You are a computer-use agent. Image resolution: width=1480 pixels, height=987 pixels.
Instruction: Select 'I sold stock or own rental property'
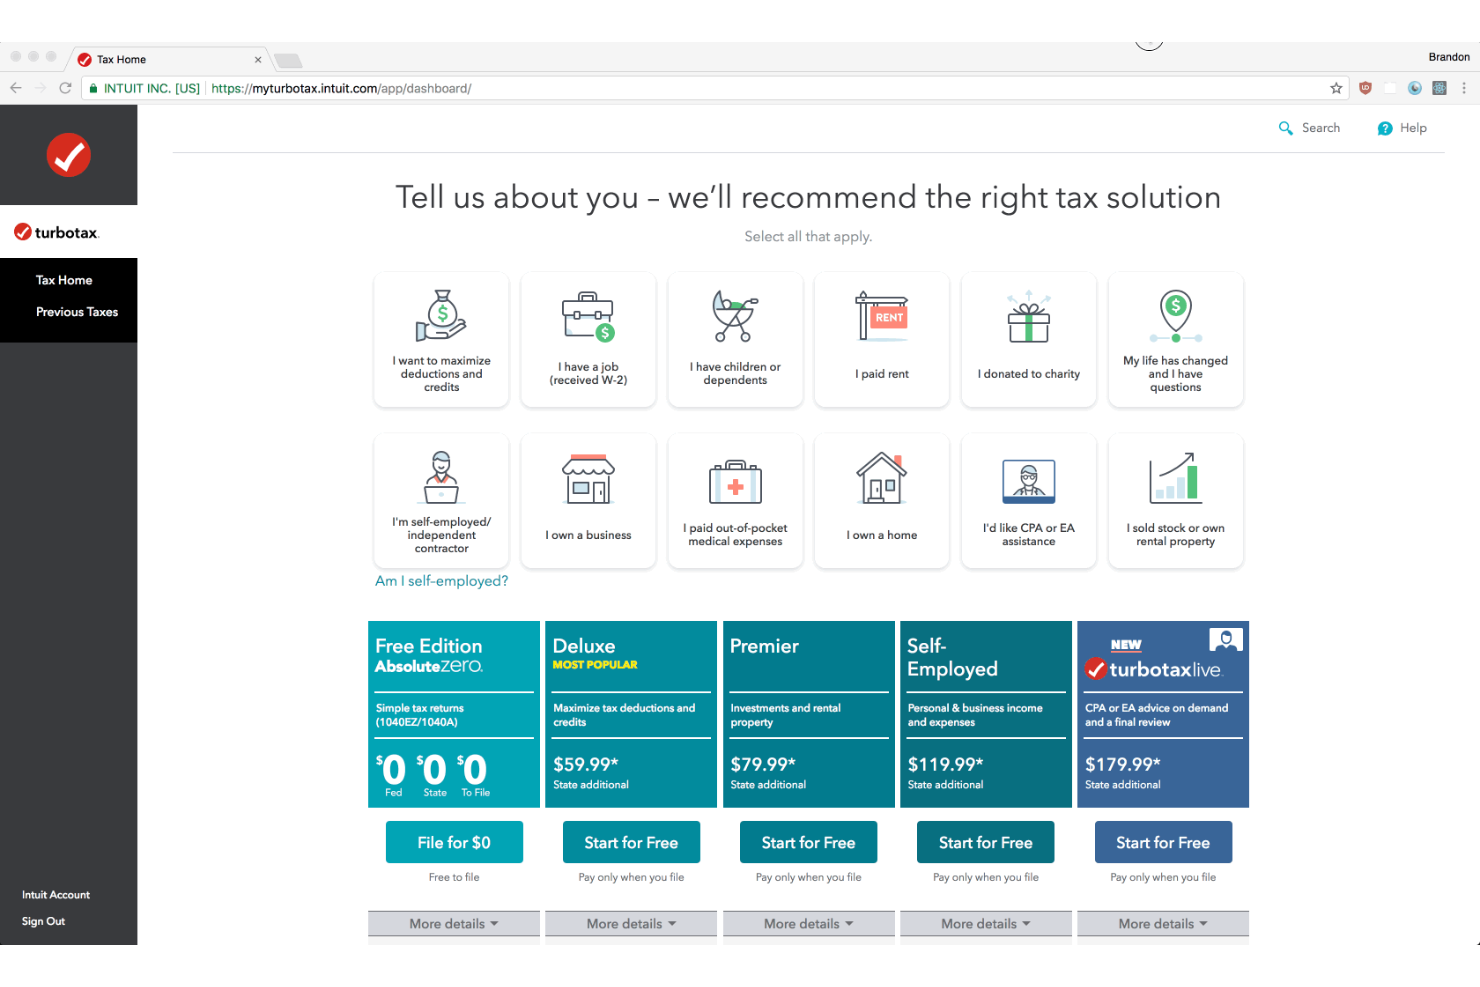click(1176, 501)
